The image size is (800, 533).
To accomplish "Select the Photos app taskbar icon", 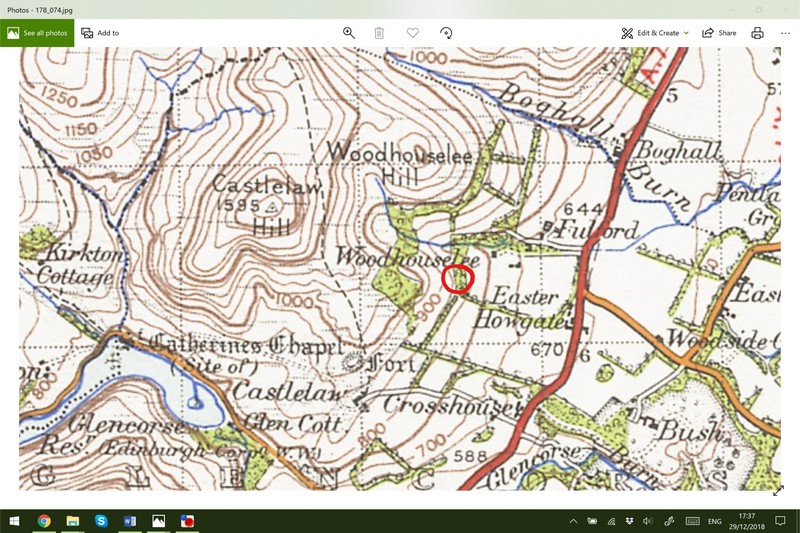I will tap(158, 521).
